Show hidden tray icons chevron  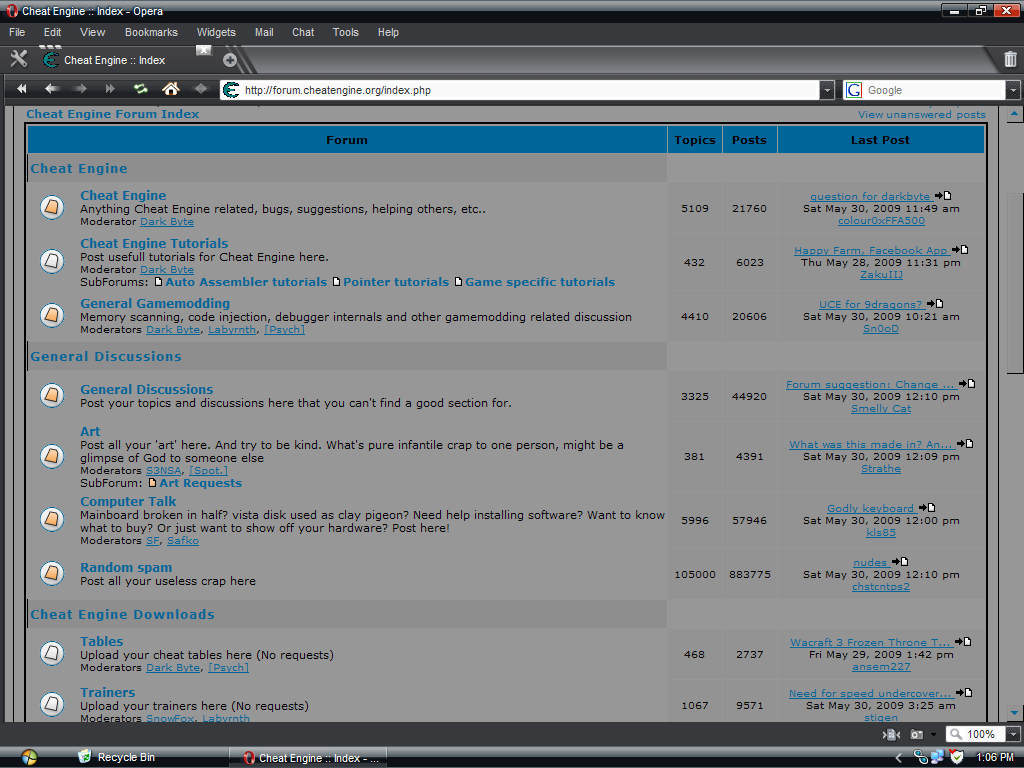(899, 758)
